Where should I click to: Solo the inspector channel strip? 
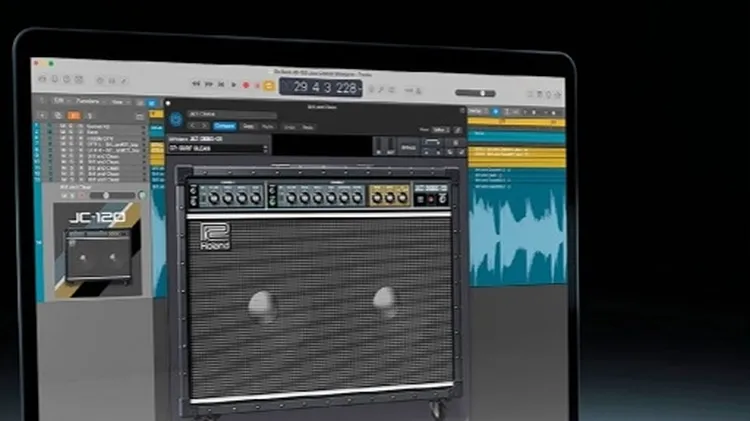[73, 195]
